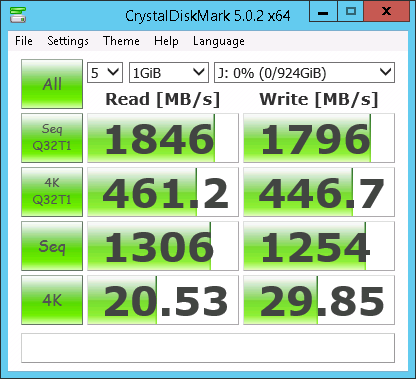Click the CrystalDiskMark app icon in title bar

coord(18,14)
